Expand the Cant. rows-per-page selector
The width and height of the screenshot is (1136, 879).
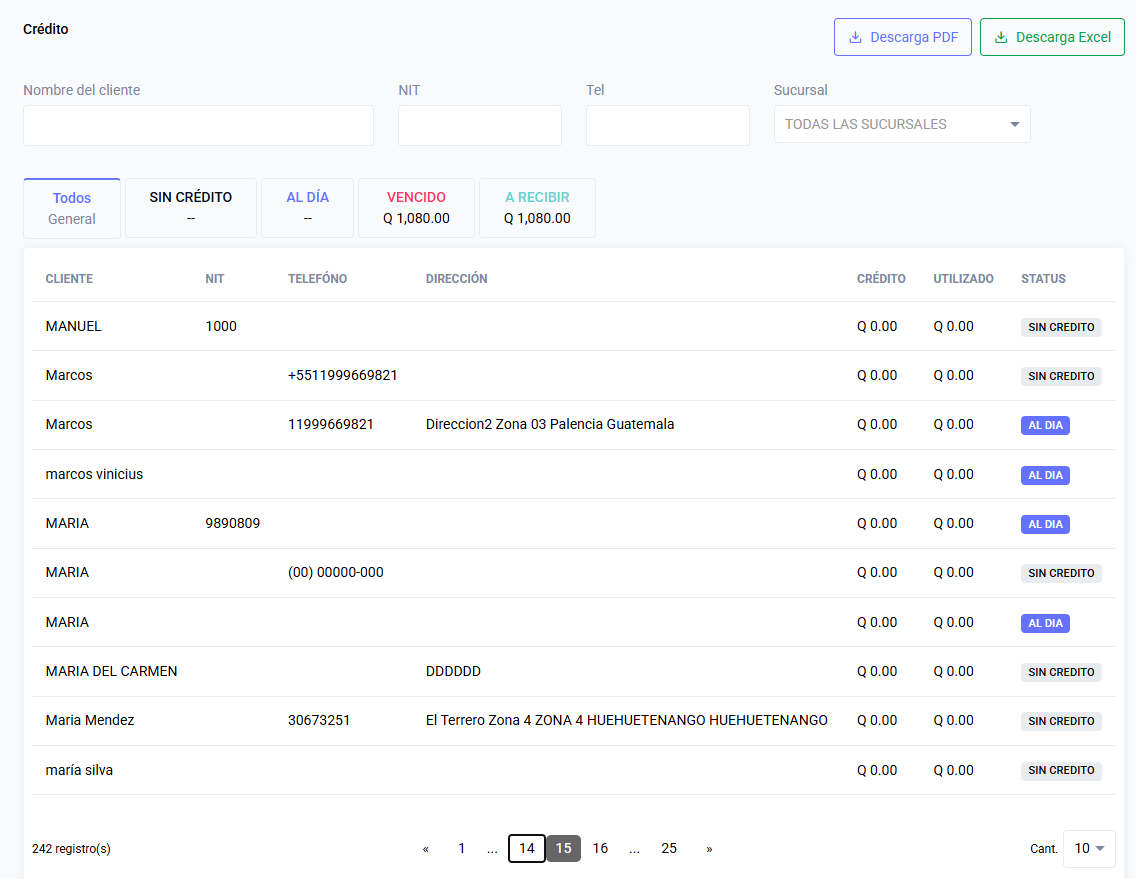coord(1089,849)
